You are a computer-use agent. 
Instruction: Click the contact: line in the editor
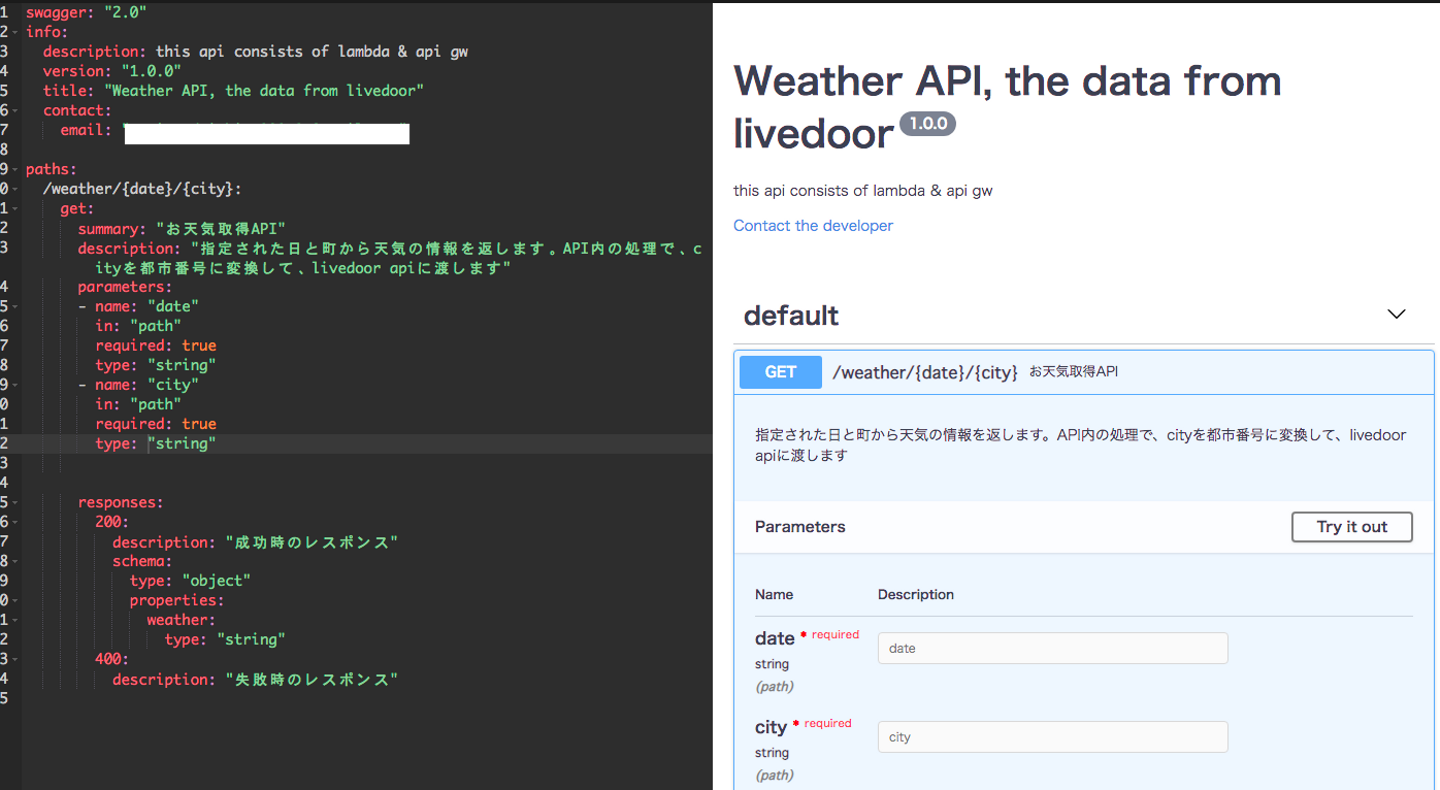77,110
